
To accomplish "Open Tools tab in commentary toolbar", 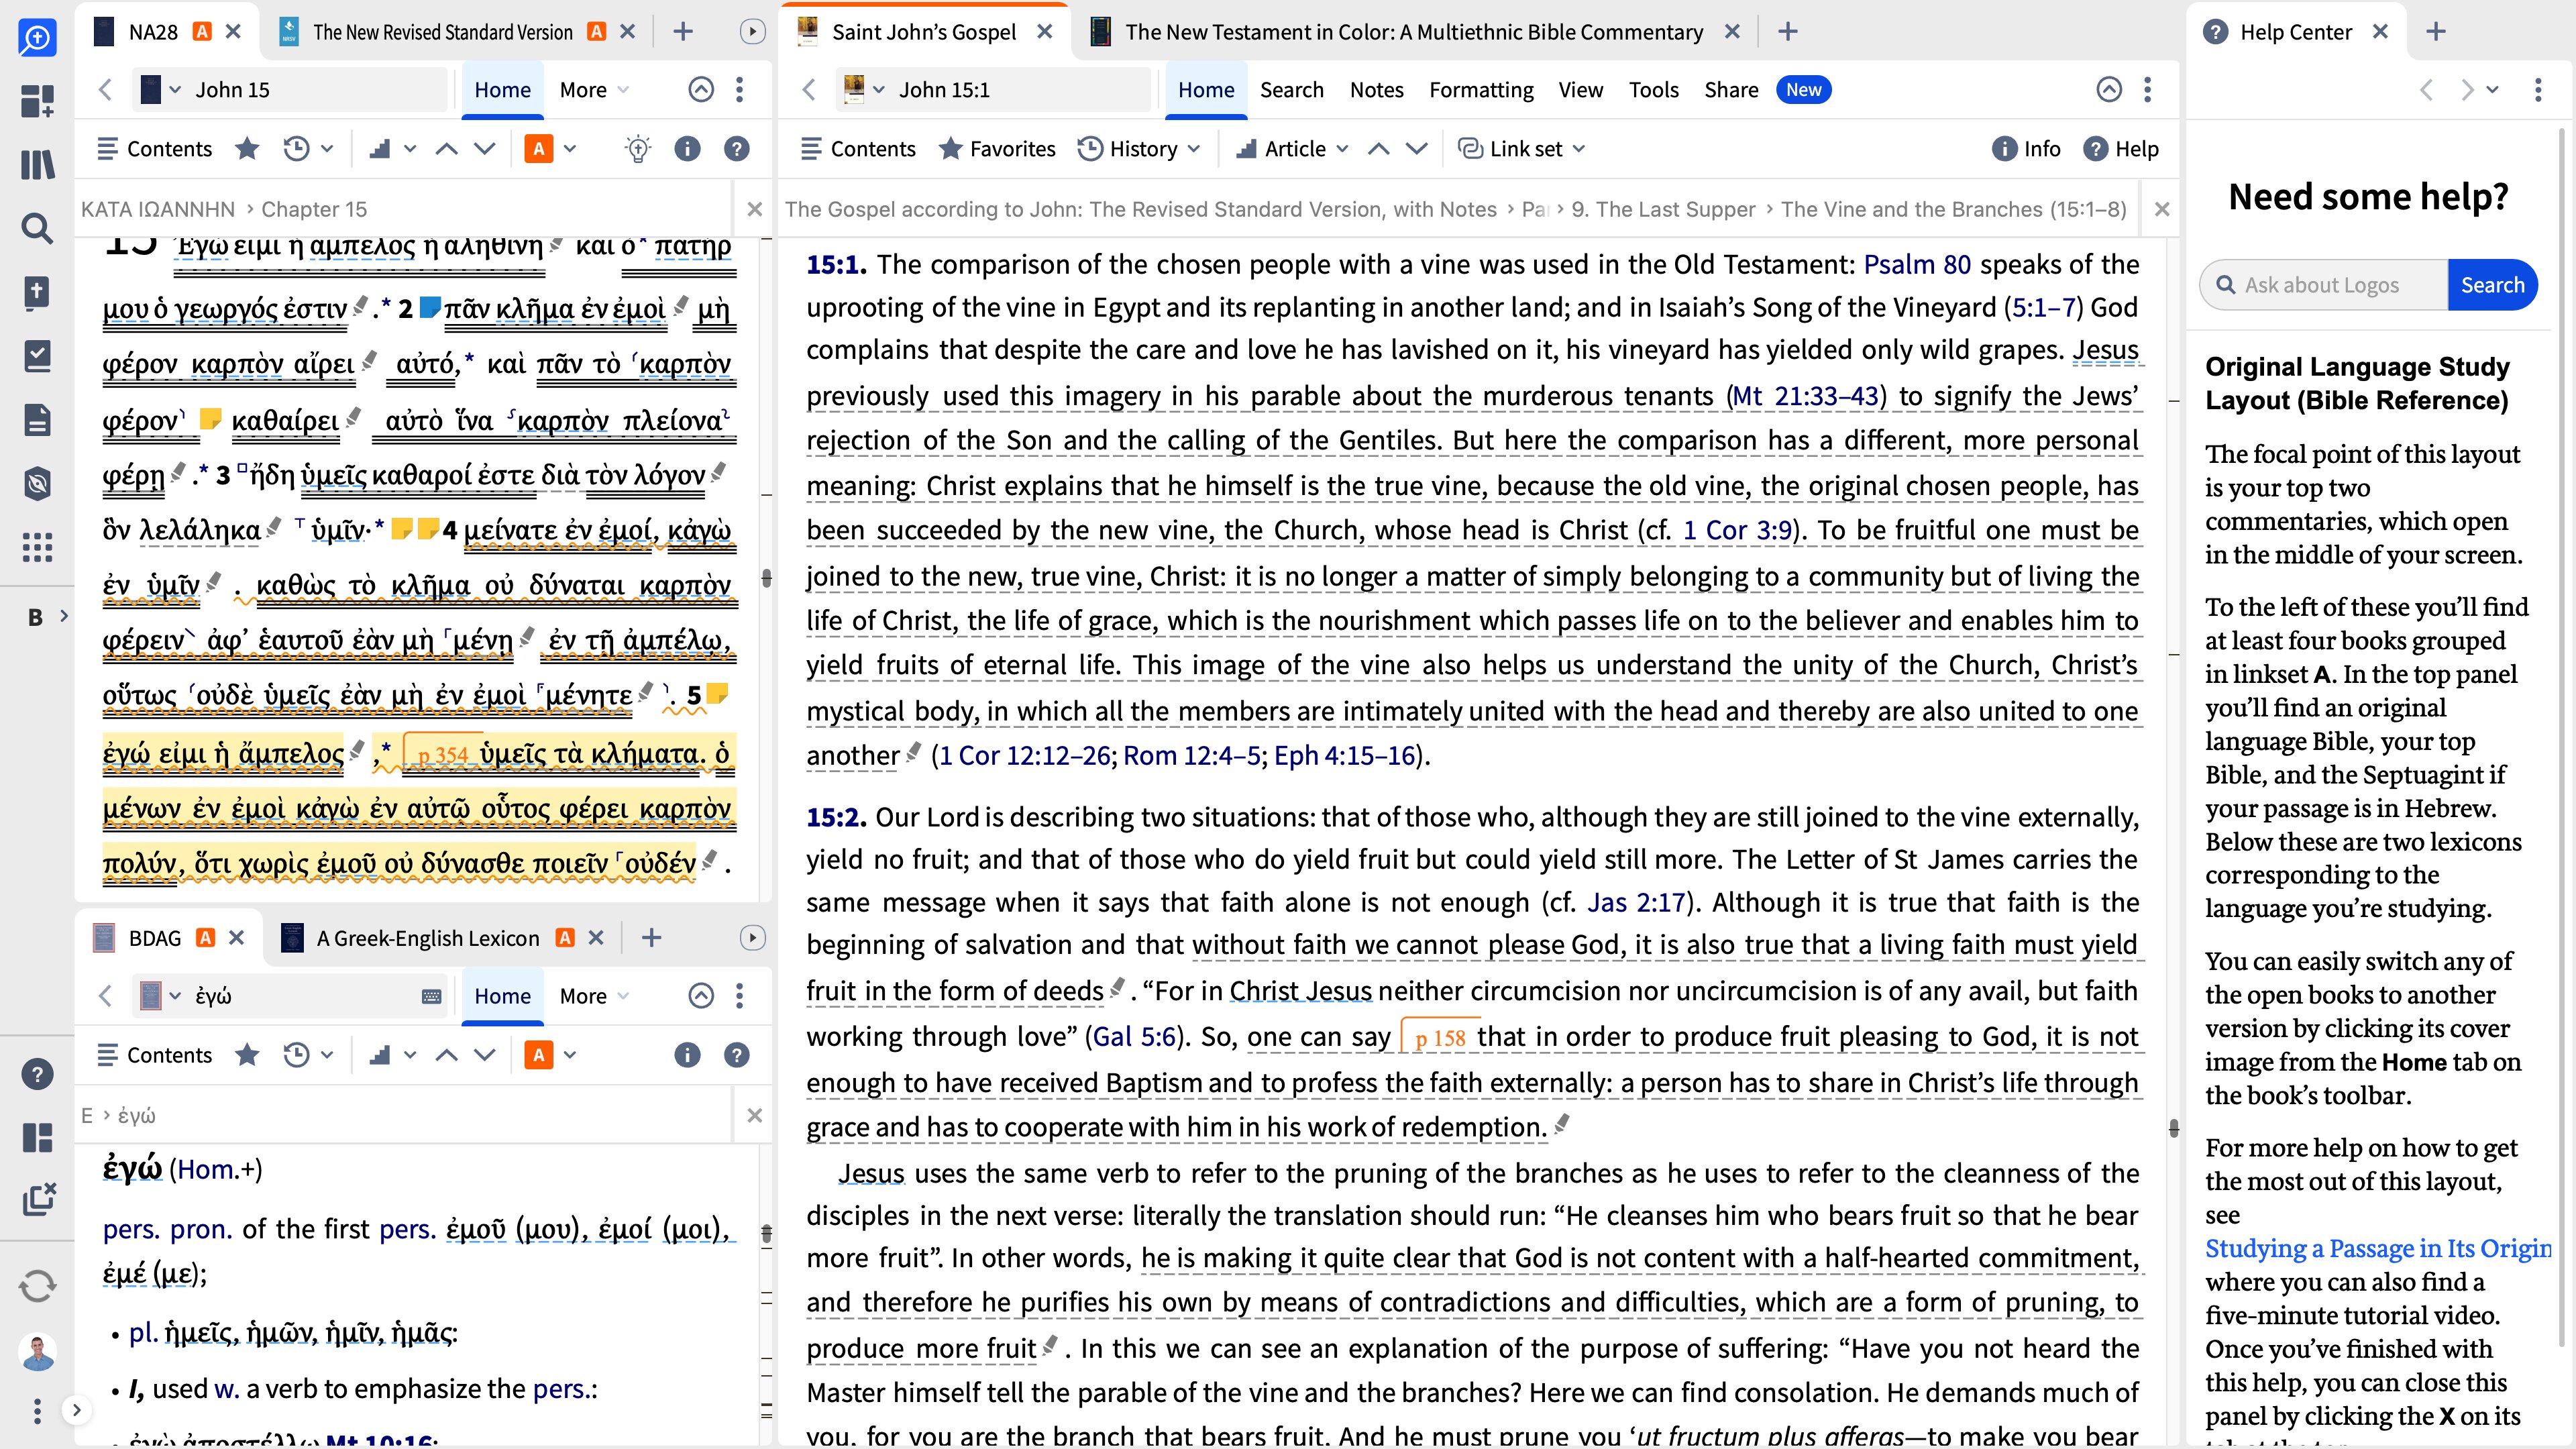I will pyautogui.click(x=1653, y=90).
